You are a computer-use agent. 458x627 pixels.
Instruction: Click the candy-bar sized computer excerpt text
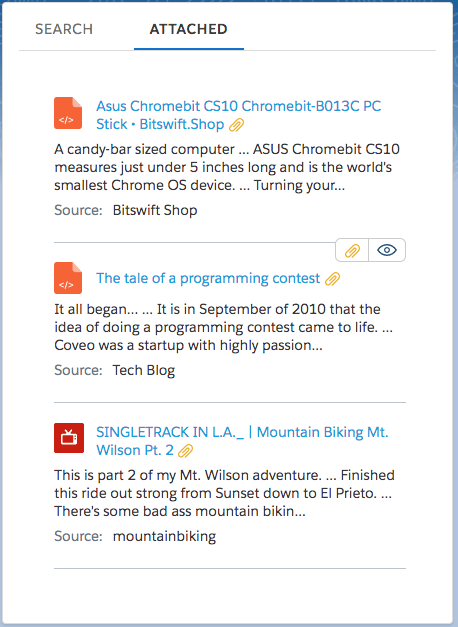pyautogui.click(x=227, y=167)
